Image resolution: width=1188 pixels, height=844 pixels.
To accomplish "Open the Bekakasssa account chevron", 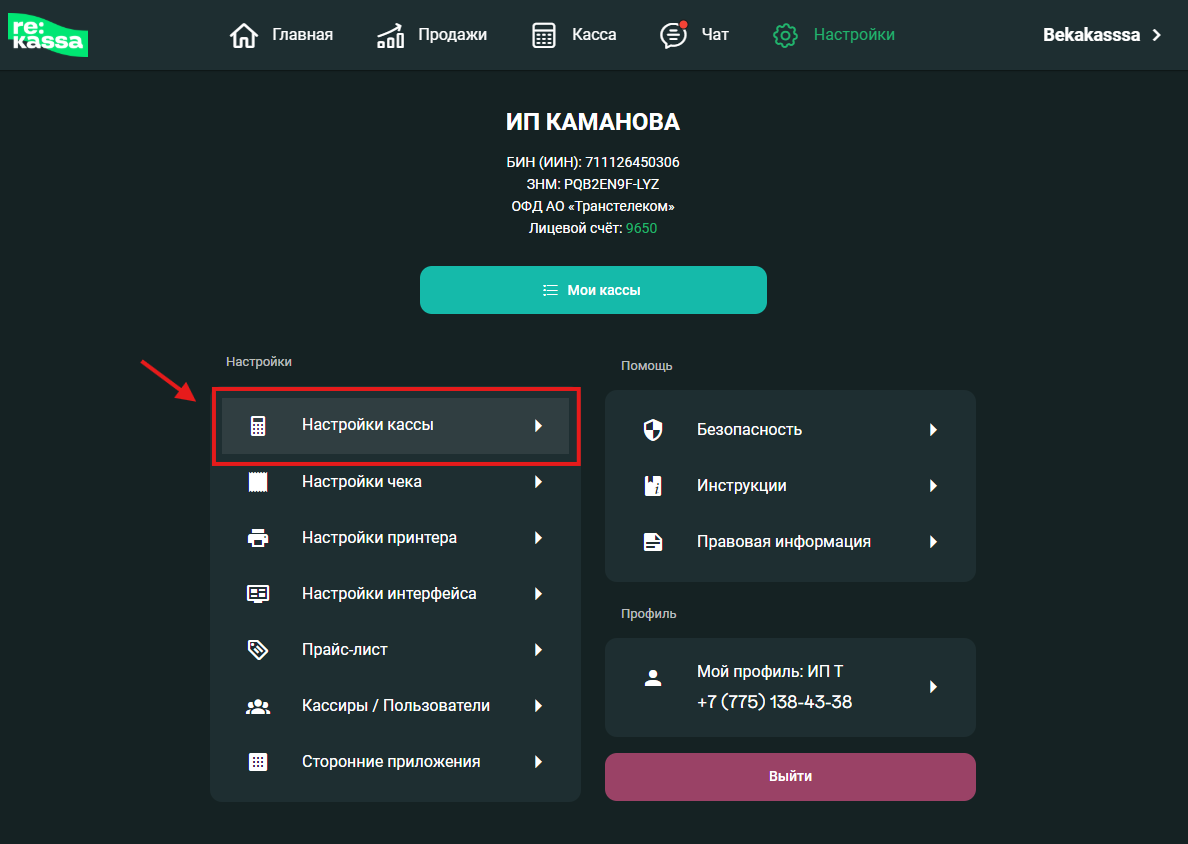I will (x=1157, y=35).
